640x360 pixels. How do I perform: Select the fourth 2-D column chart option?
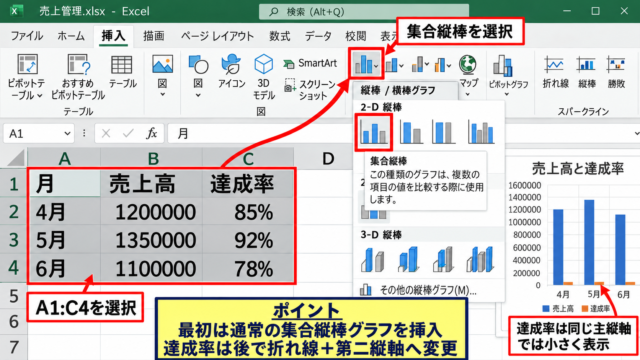[x=481, y=132]
